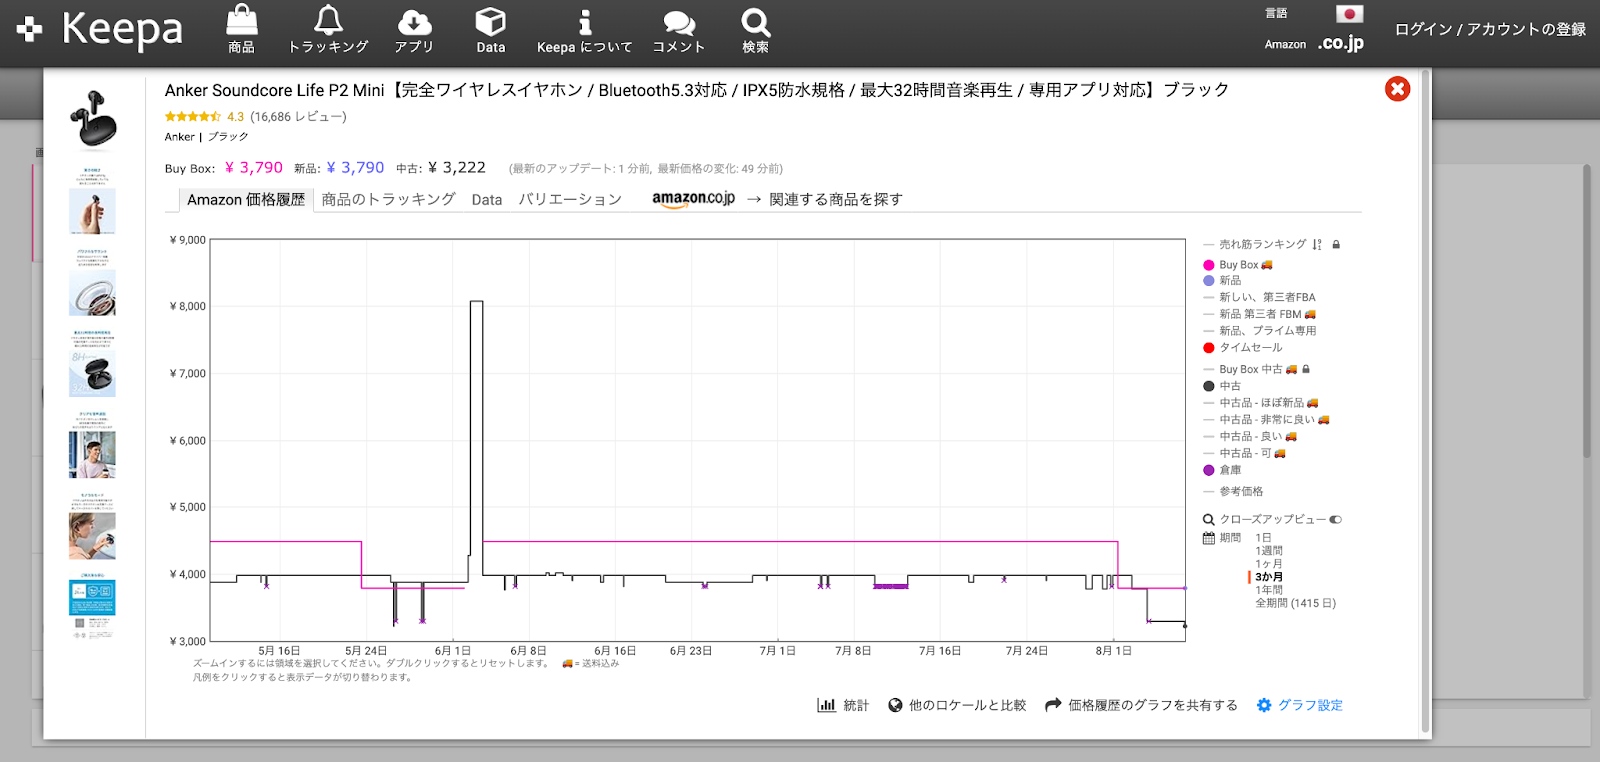Viewport: 1600px width, 762px height.
Task: Click the Keepa logo
Action: (x=100, y=29)
